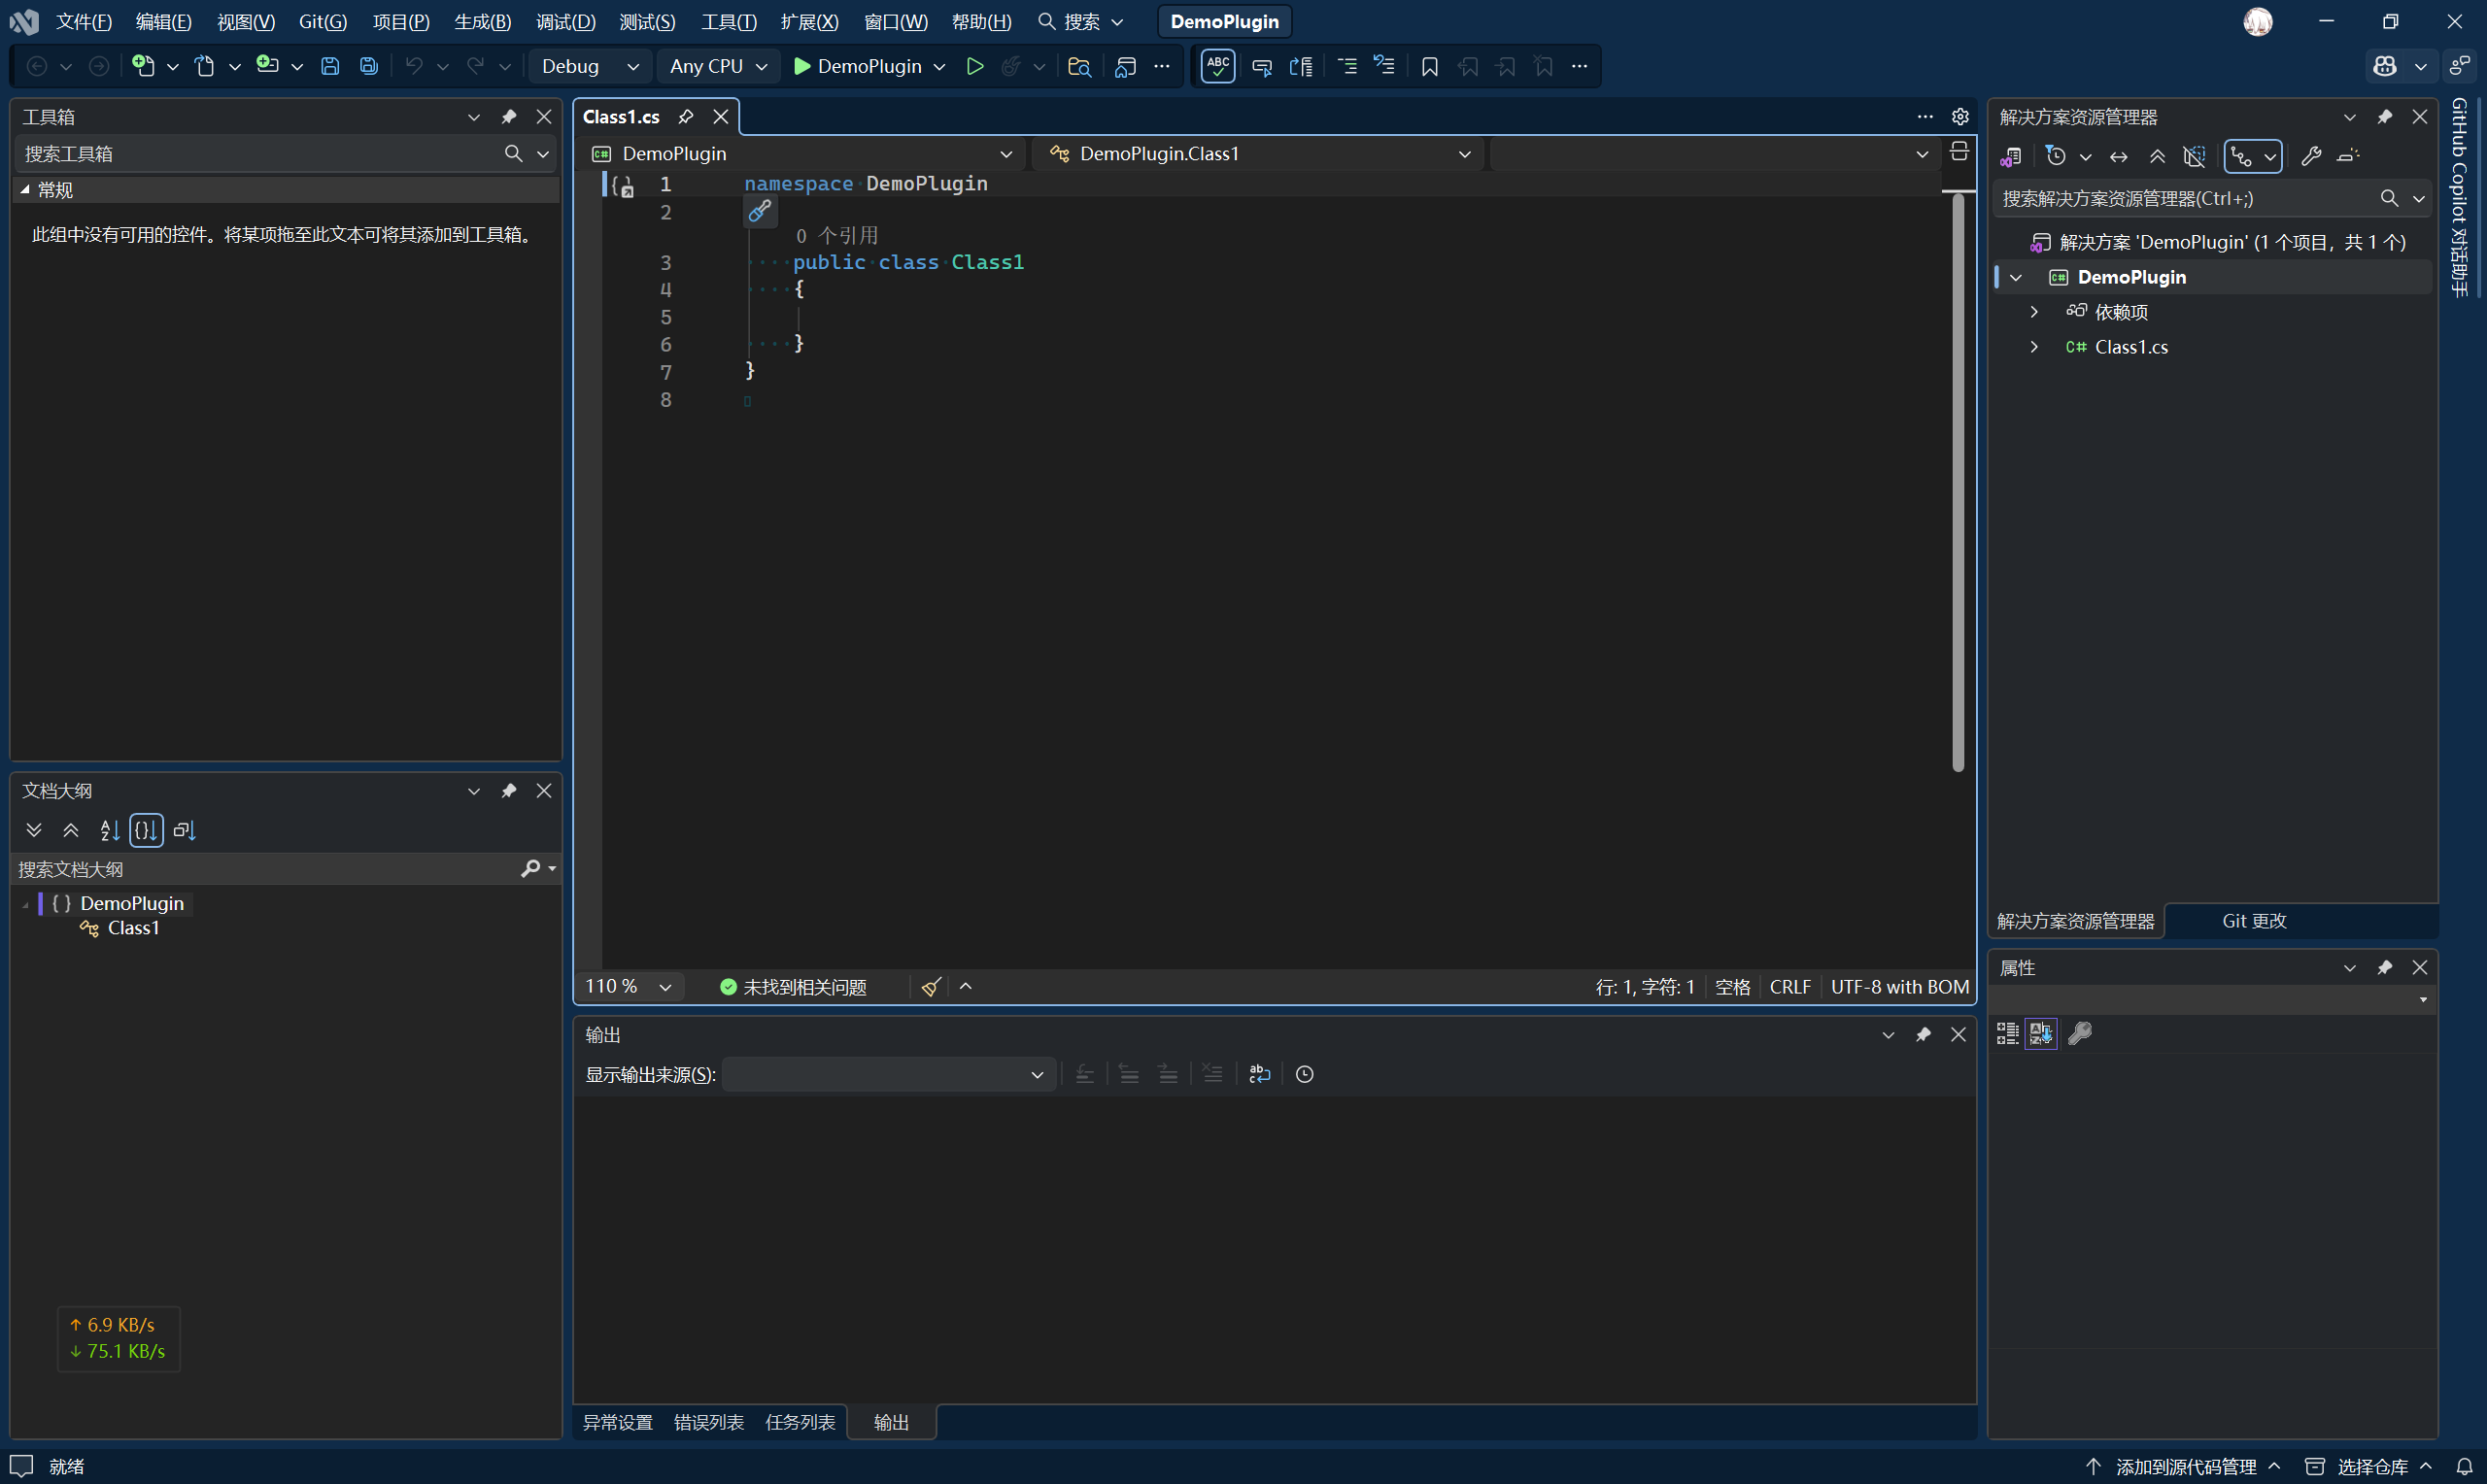Pin the Class1.cs tab
This screenshot has width=2487, height=1484.
(685, 117)
